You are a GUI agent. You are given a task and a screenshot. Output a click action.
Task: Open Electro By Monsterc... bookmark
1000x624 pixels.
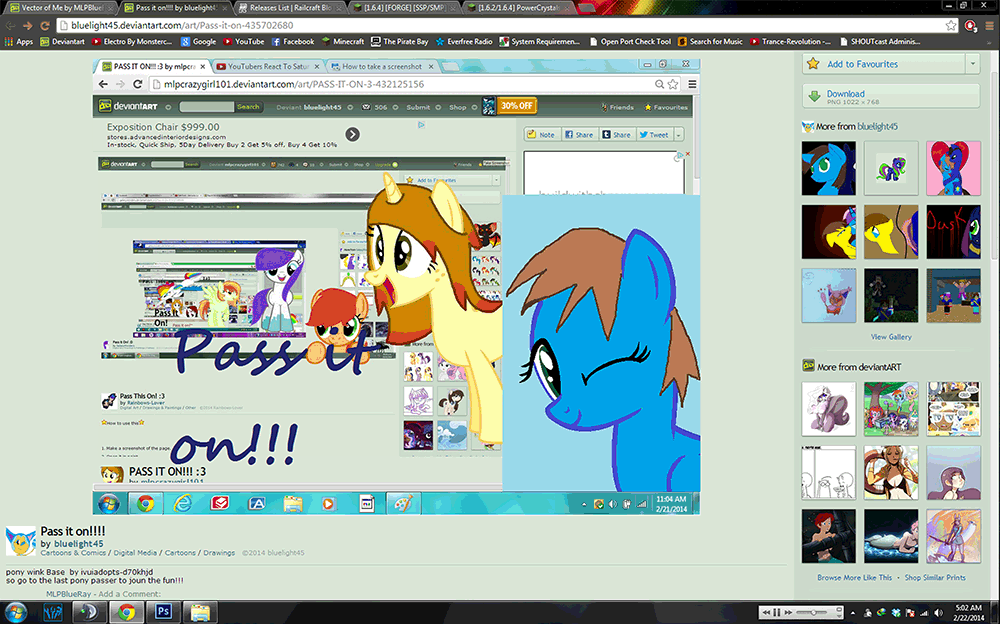(132, 41)
